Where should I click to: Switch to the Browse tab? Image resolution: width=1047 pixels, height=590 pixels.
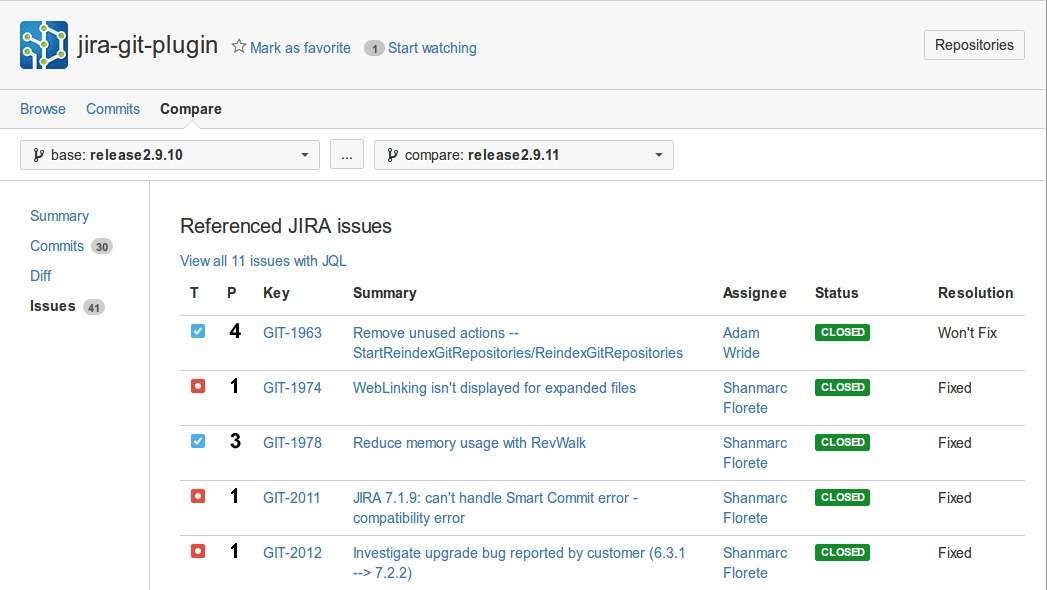(x=43, y=109)
